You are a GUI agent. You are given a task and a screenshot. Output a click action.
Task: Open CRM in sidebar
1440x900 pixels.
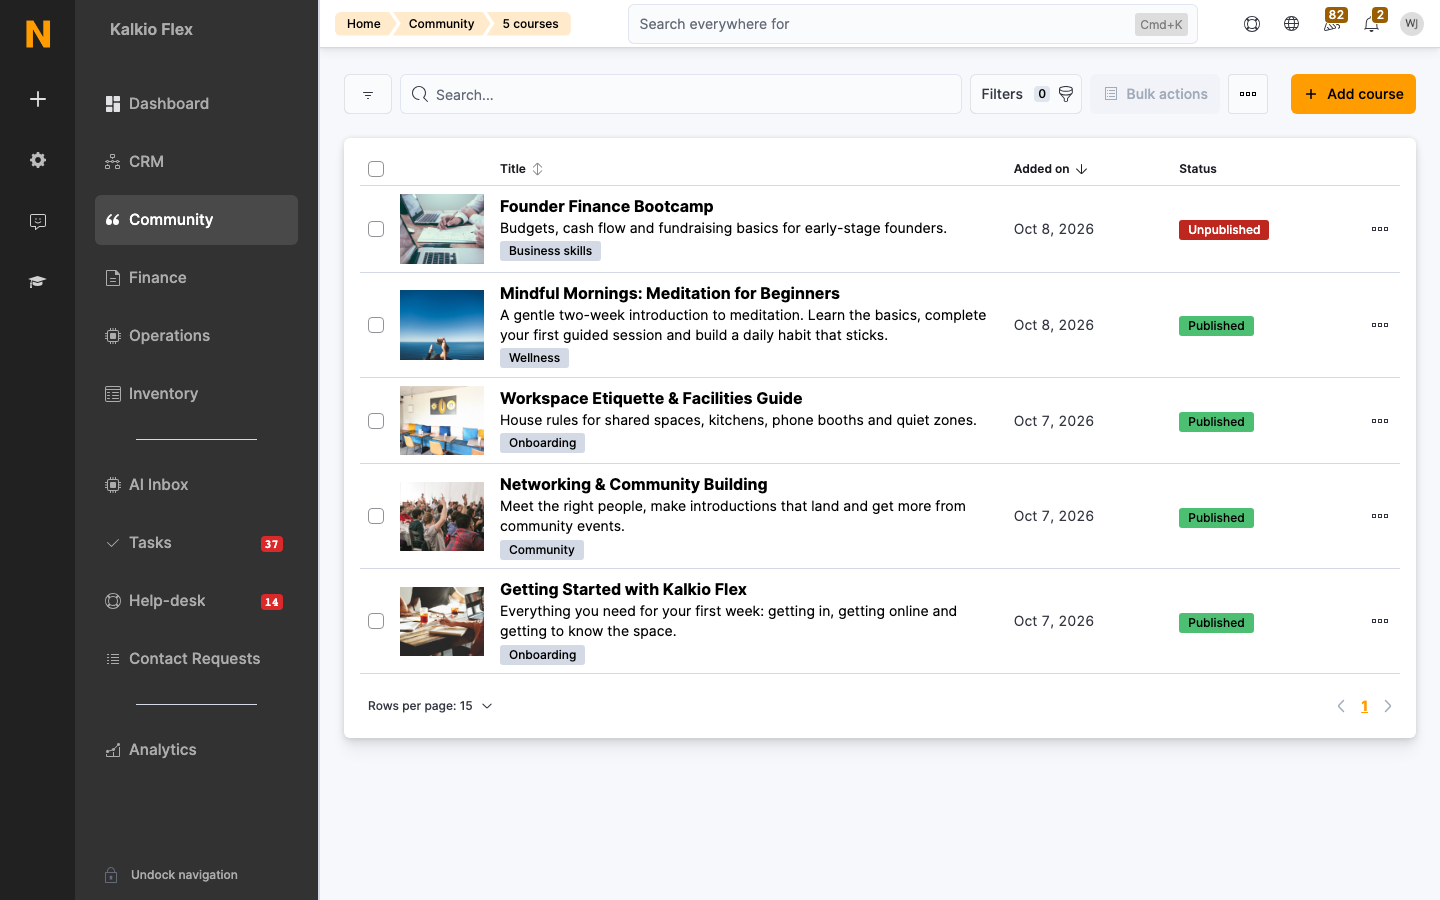click(x=196, y=162)
